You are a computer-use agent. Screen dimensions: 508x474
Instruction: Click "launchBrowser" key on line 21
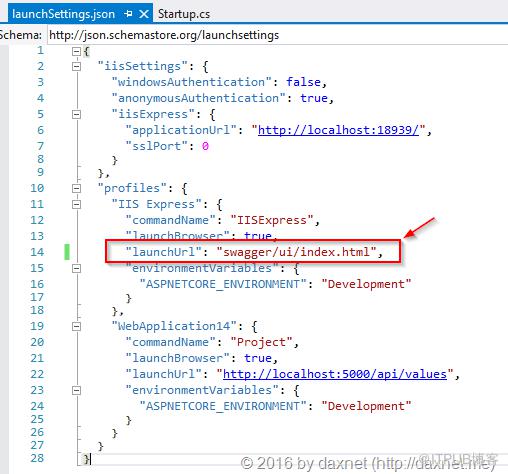(177, 358)
